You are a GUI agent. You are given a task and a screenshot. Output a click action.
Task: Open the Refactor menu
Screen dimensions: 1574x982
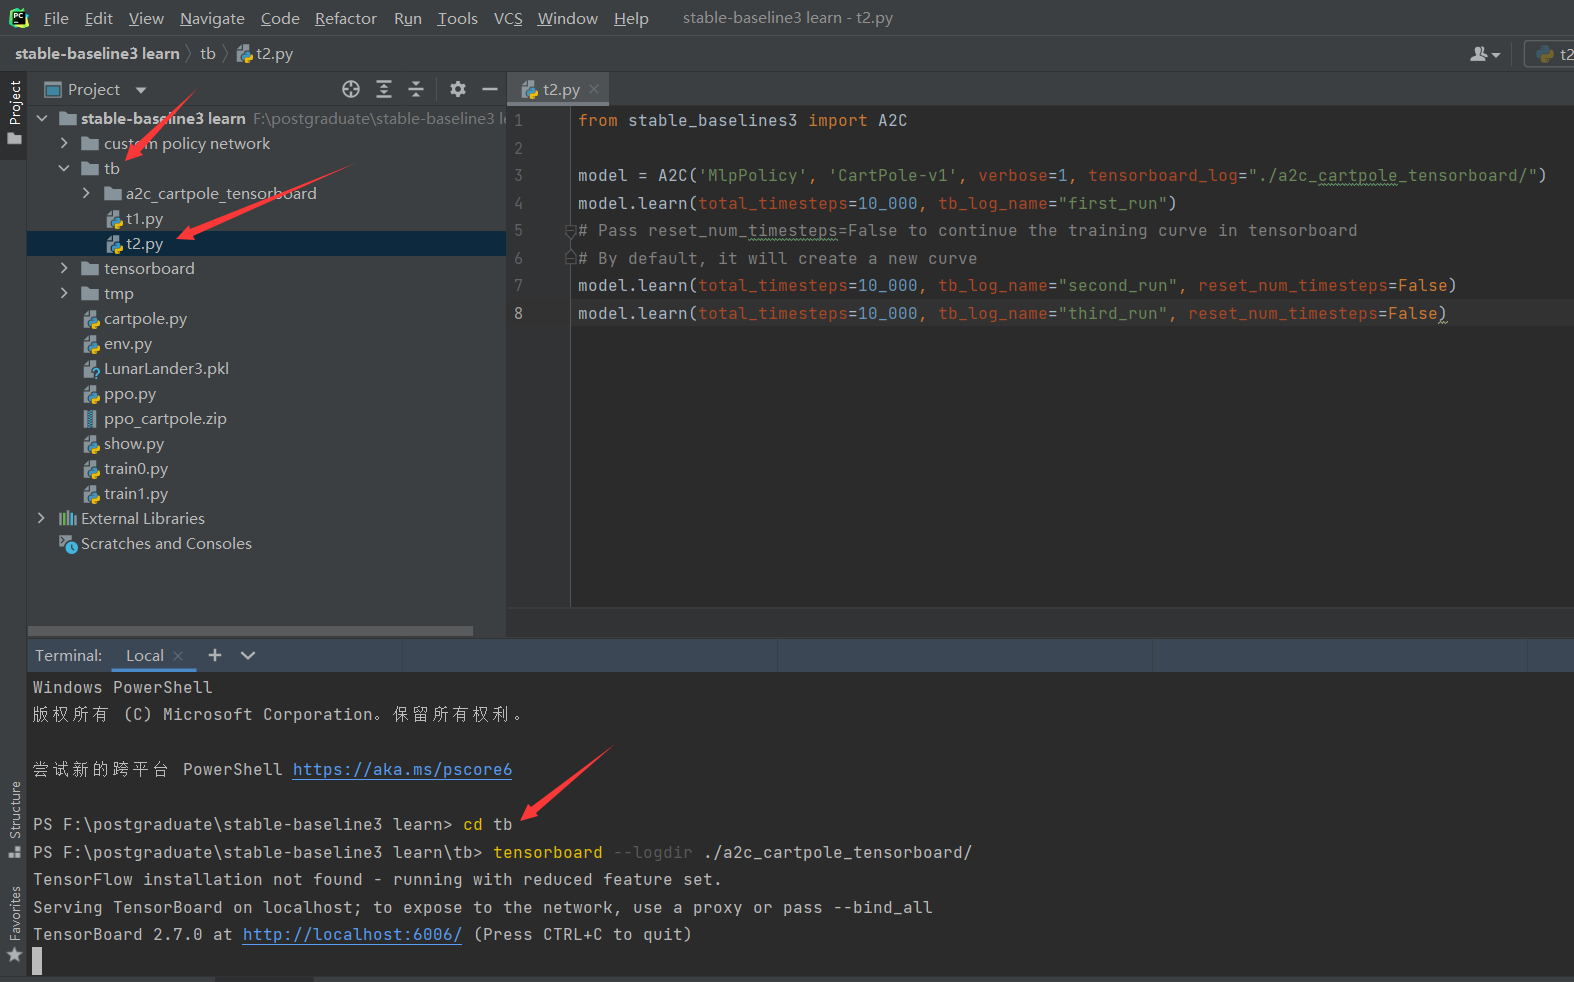(346, 18)
